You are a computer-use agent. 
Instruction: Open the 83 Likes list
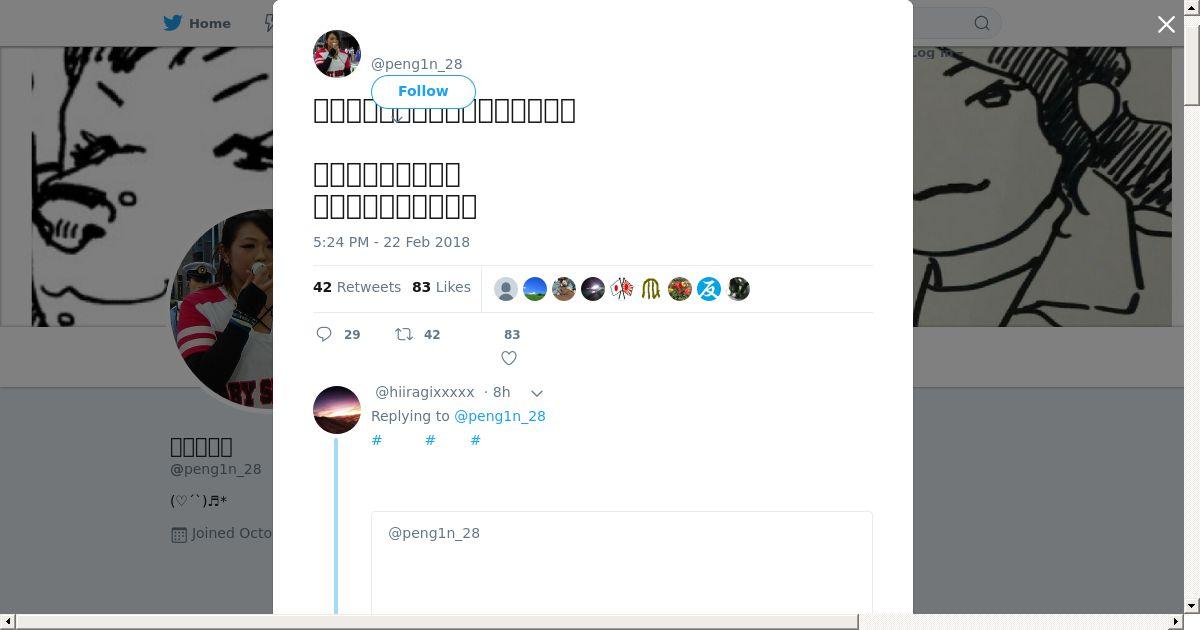pyautogui.click(x=441, y=287)
